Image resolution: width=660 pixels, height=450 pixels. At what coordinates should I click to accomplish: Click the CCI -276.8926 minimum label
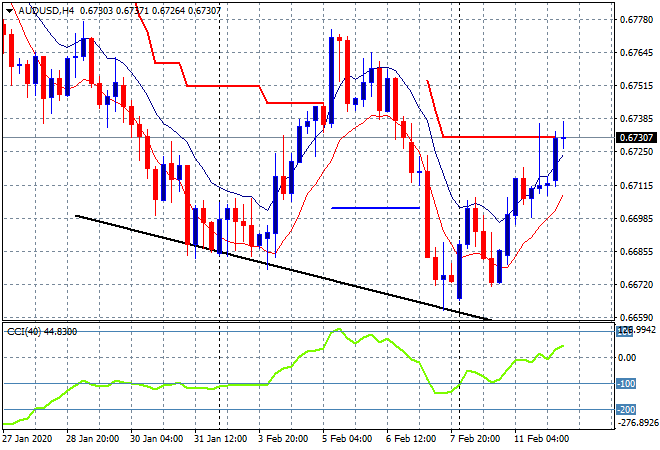[x=636, y=422]
